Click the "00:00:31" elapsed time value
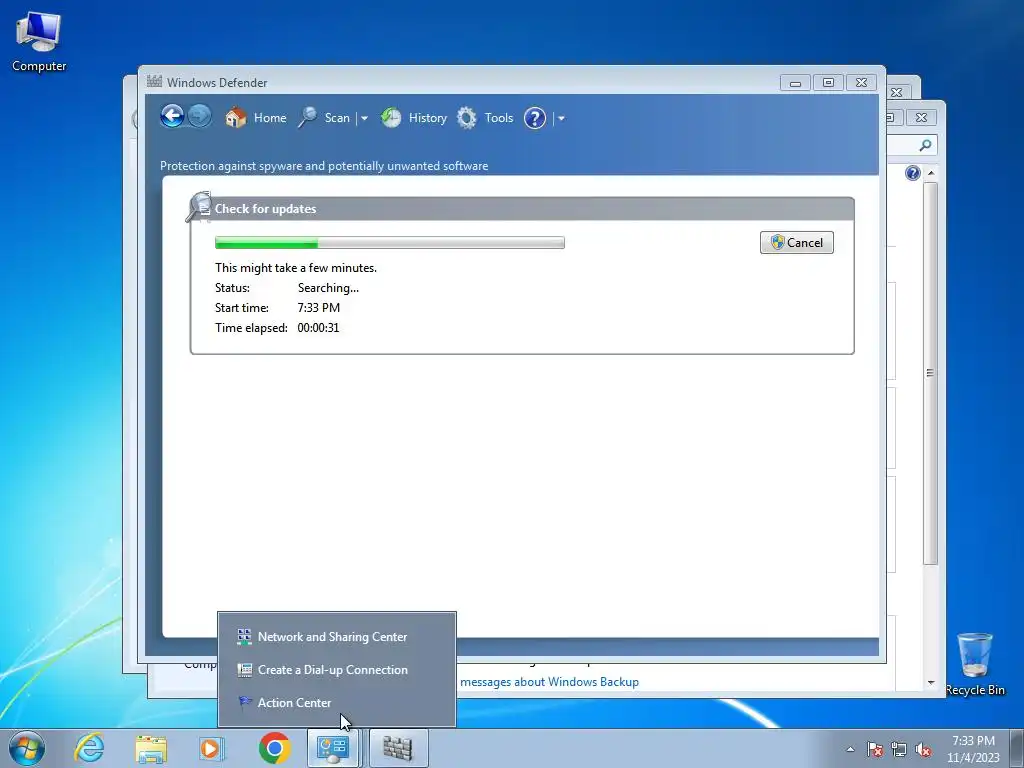Viewport: 1024px width, 768px height. click(318, 328)
